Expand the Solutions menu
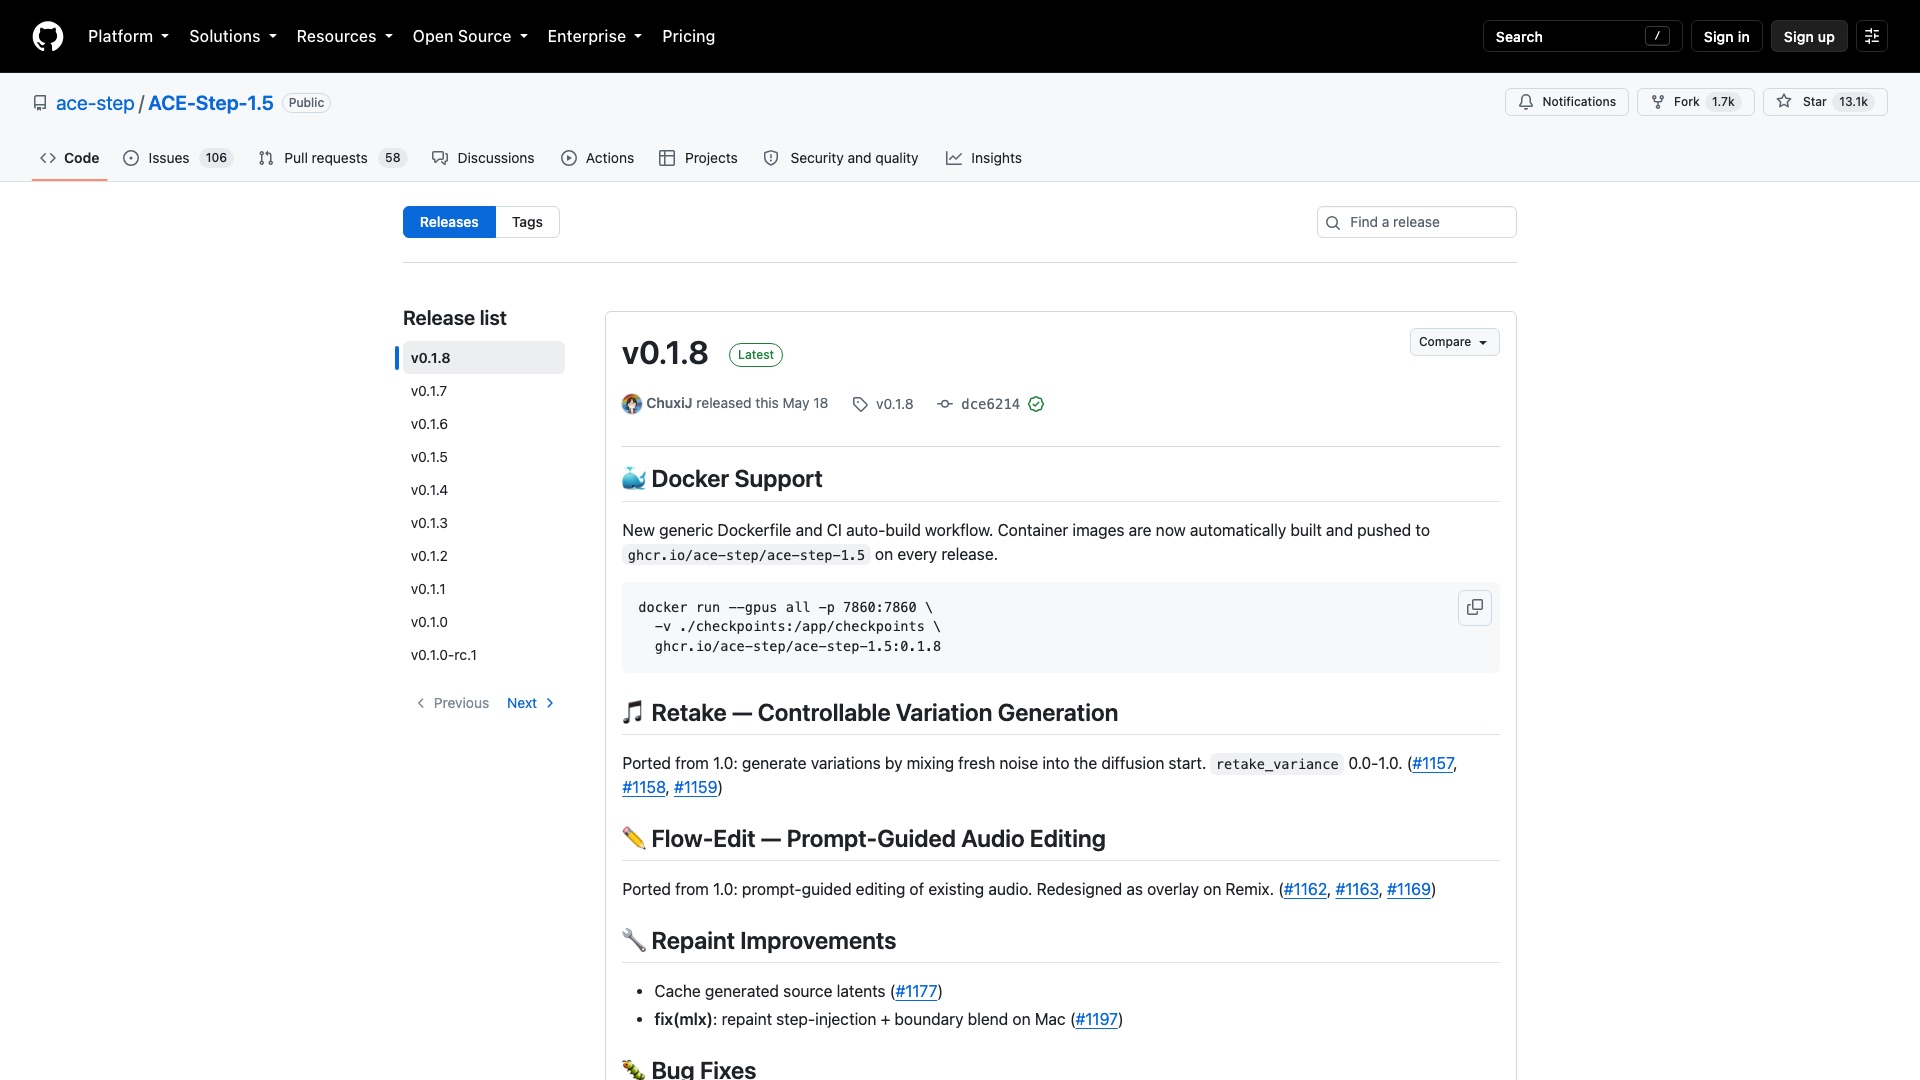The width and height of the screenshot is (1920, 1080). pyautogui.click(x=232, y=36)
